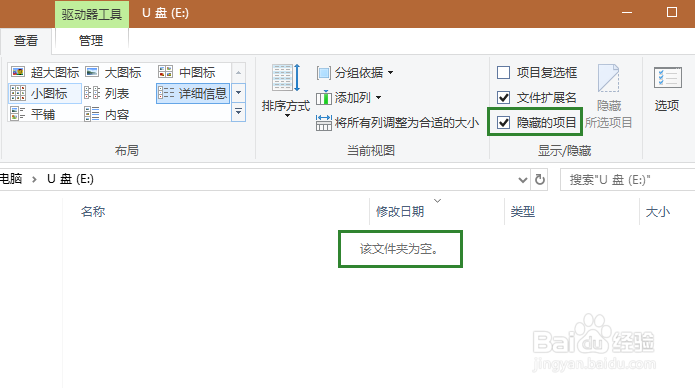695x388 pixels.
Task: Select the Extra large icons layout (超大图标)
Action: (45, 72)
